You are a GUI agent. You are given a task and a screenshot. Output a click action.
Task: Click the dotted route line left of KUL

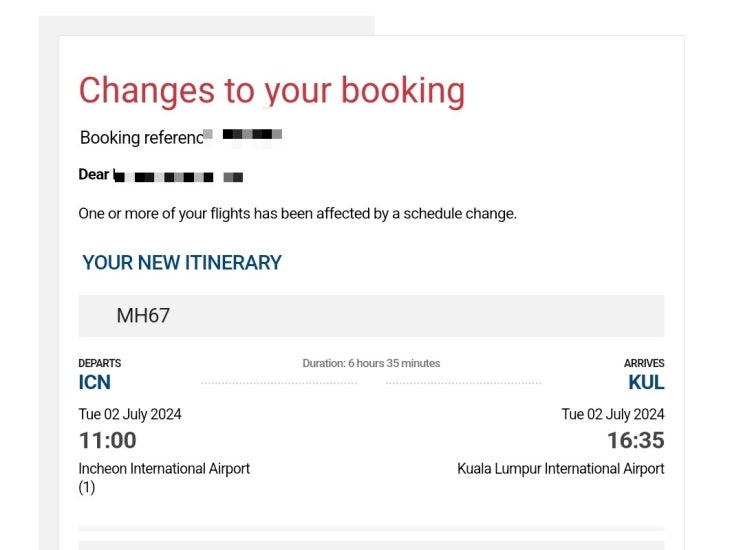[463, 383]
